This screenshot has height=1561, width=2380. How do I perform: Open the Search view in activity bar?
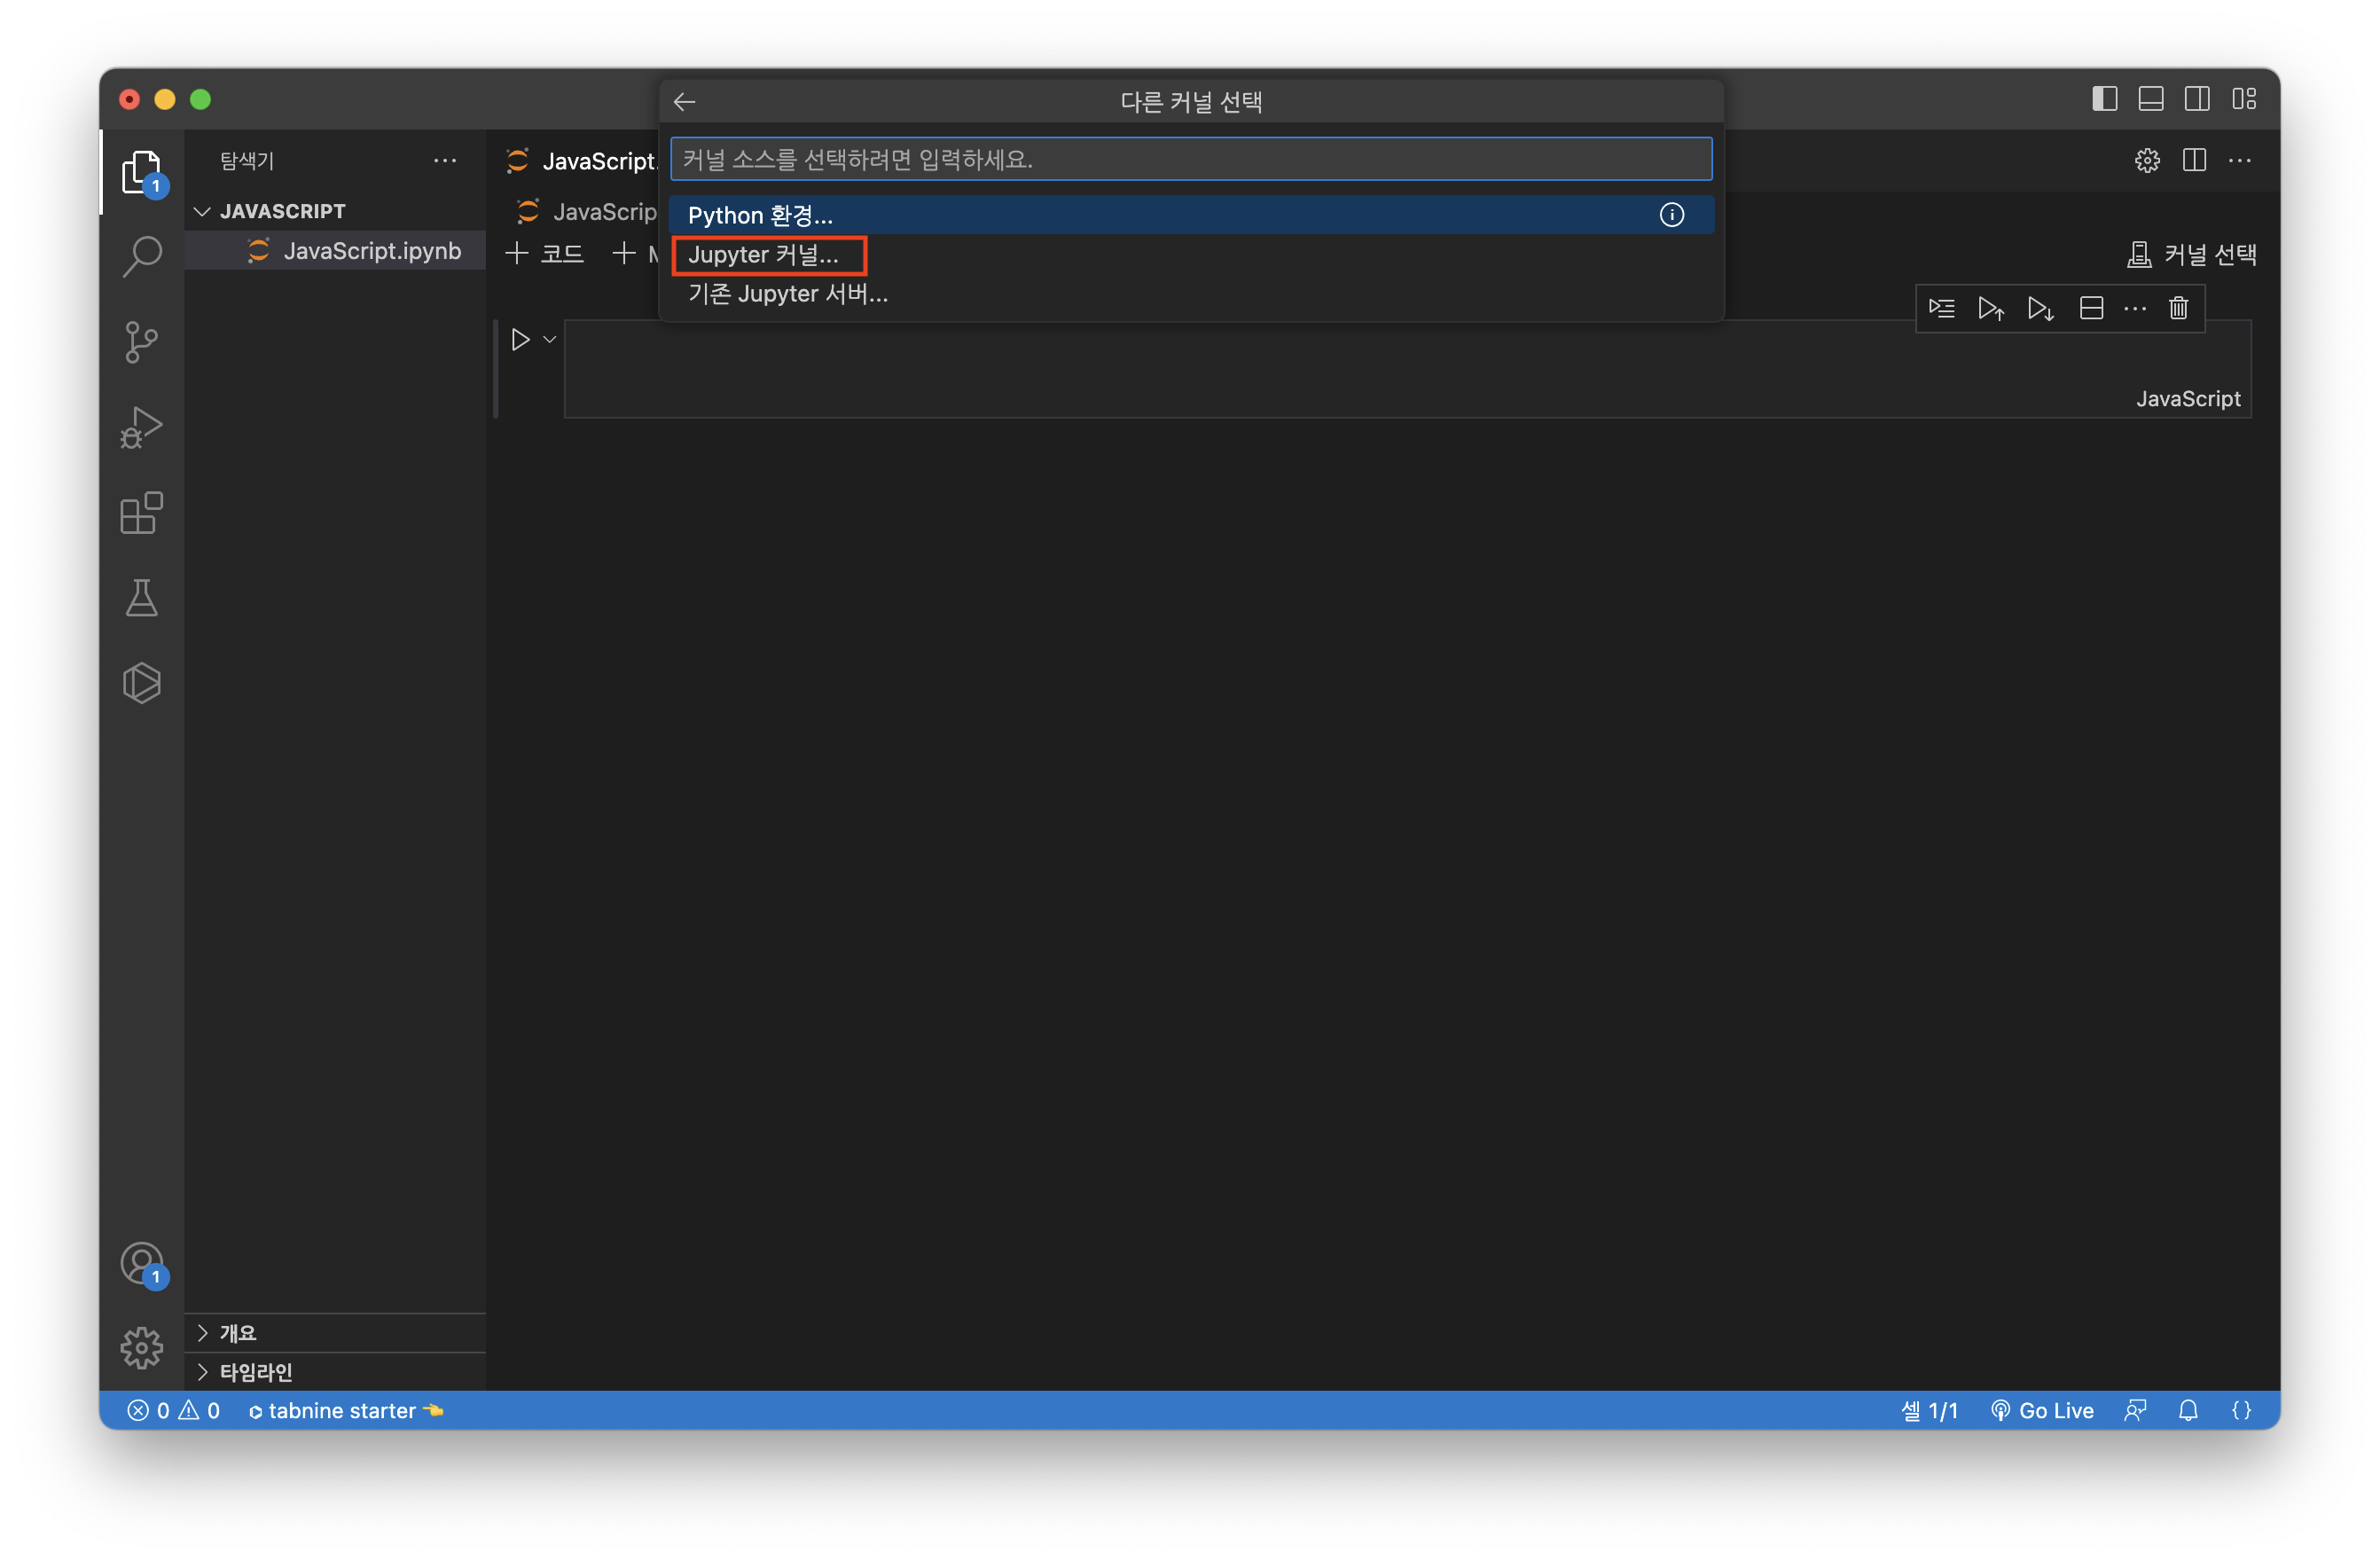click(141, 257)
